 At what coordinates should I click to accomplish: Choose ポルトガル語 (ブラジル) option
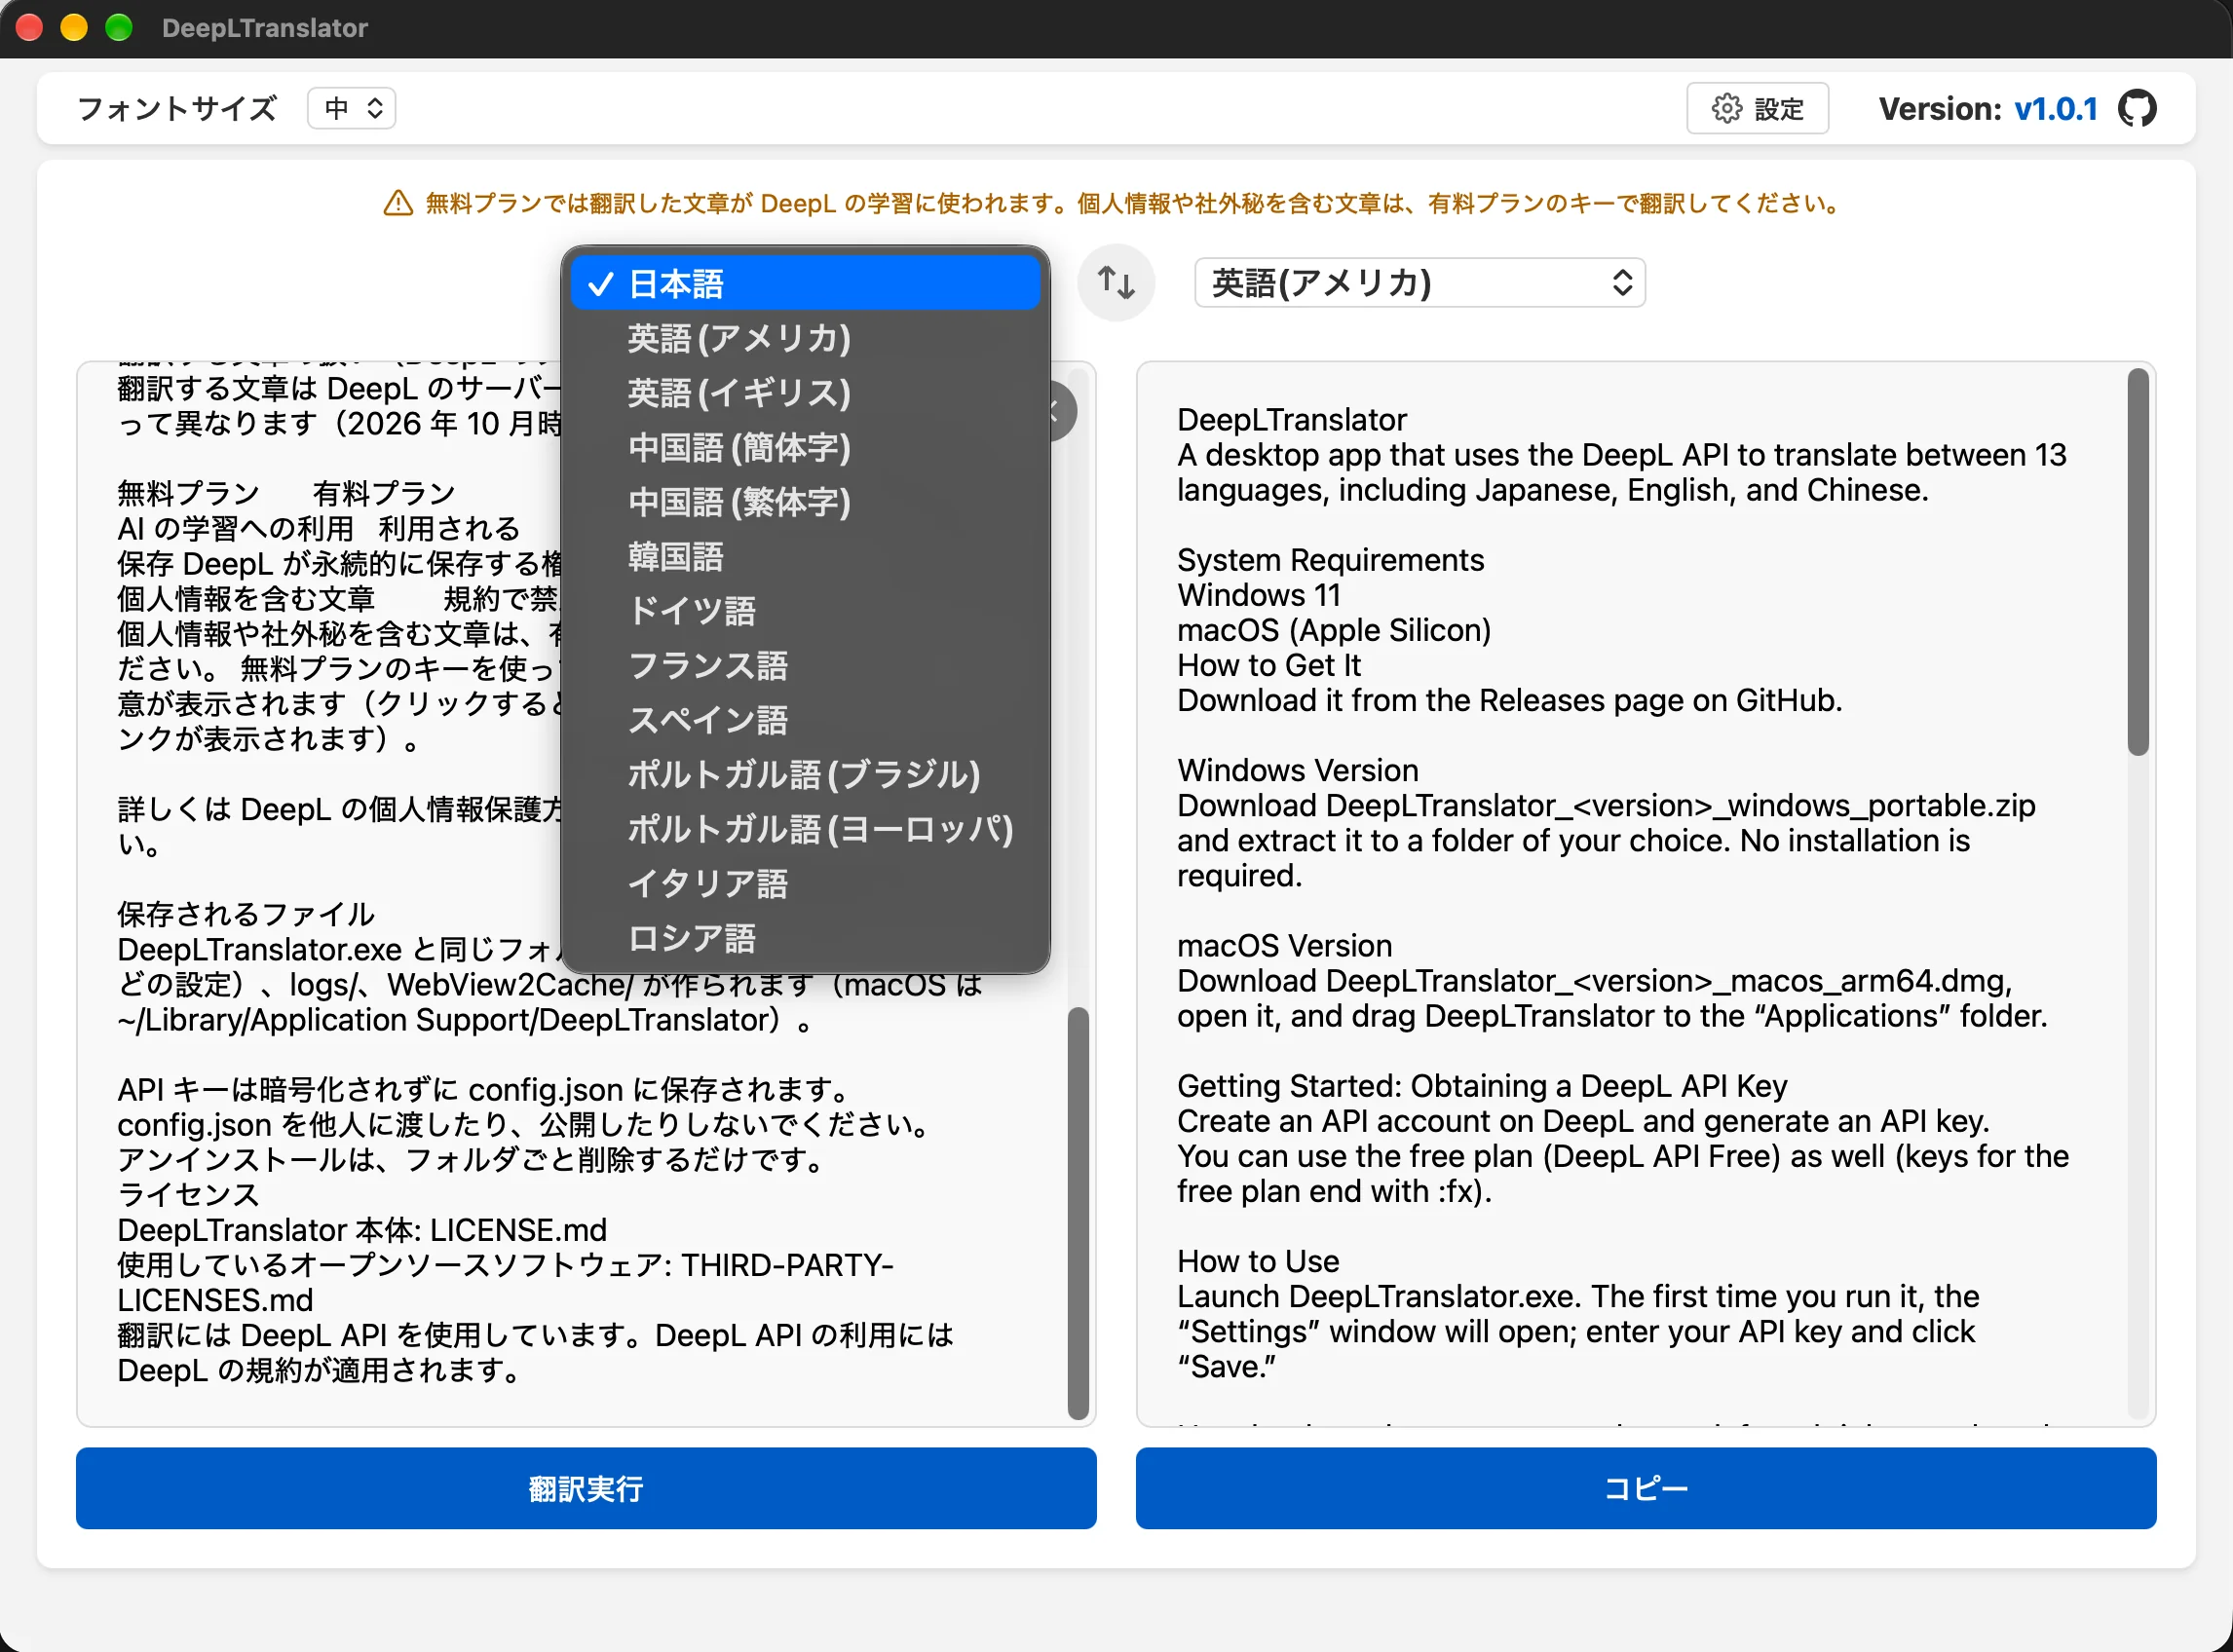point(805,774)
